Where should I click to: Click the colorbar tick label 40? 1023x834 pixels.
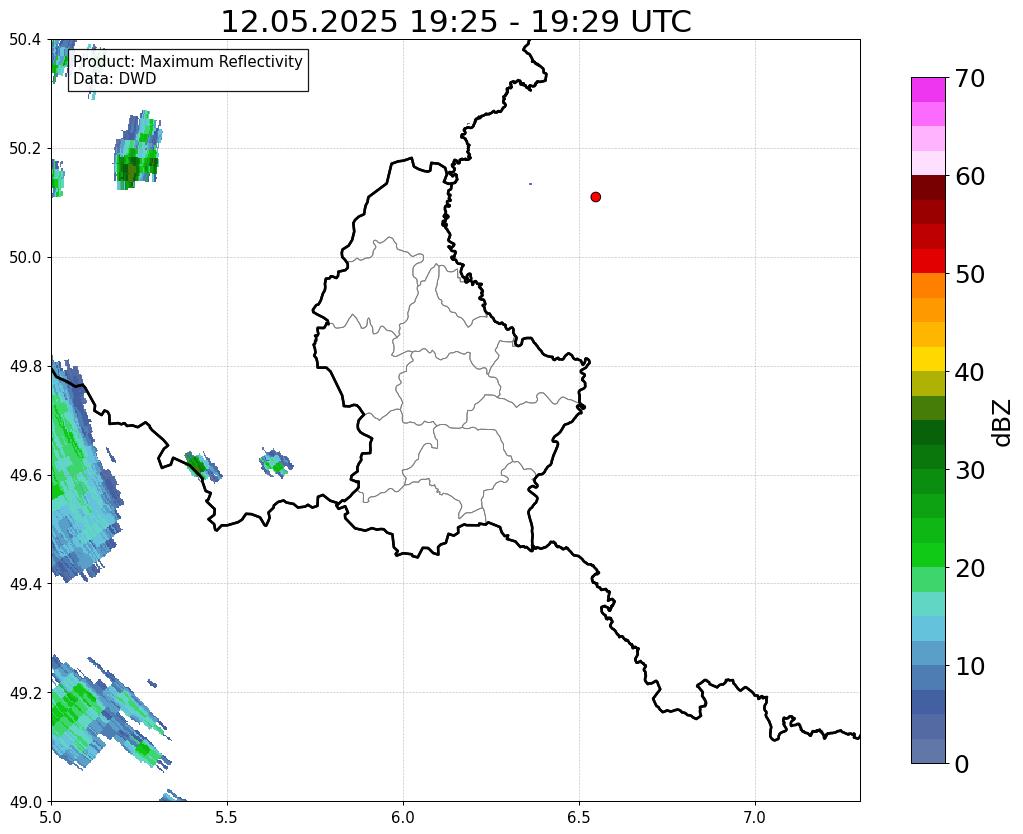click(970, 372)
